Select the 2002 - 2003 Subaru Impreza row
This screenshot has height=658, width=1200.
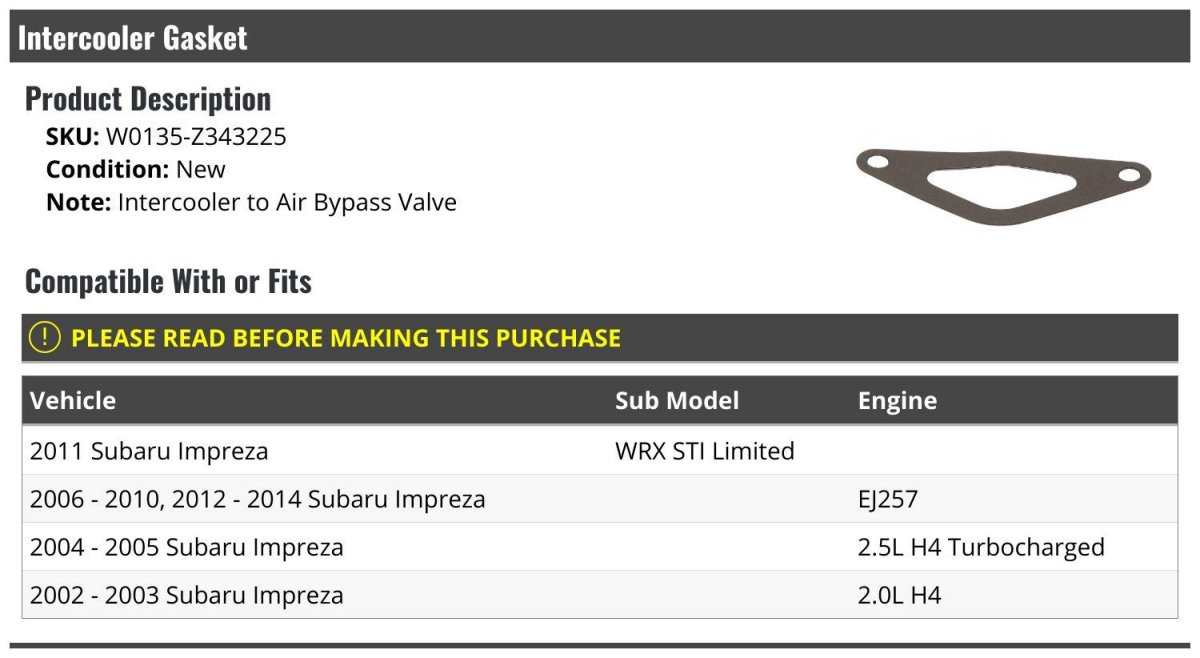click(x=600, y=595)
